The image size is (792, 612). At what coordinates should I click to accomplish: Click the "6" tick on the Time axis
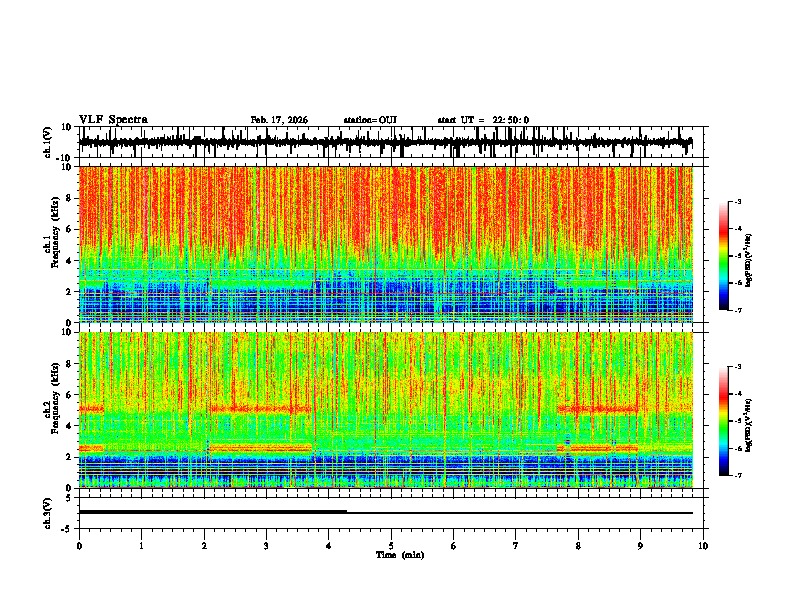tap(454, 546)
